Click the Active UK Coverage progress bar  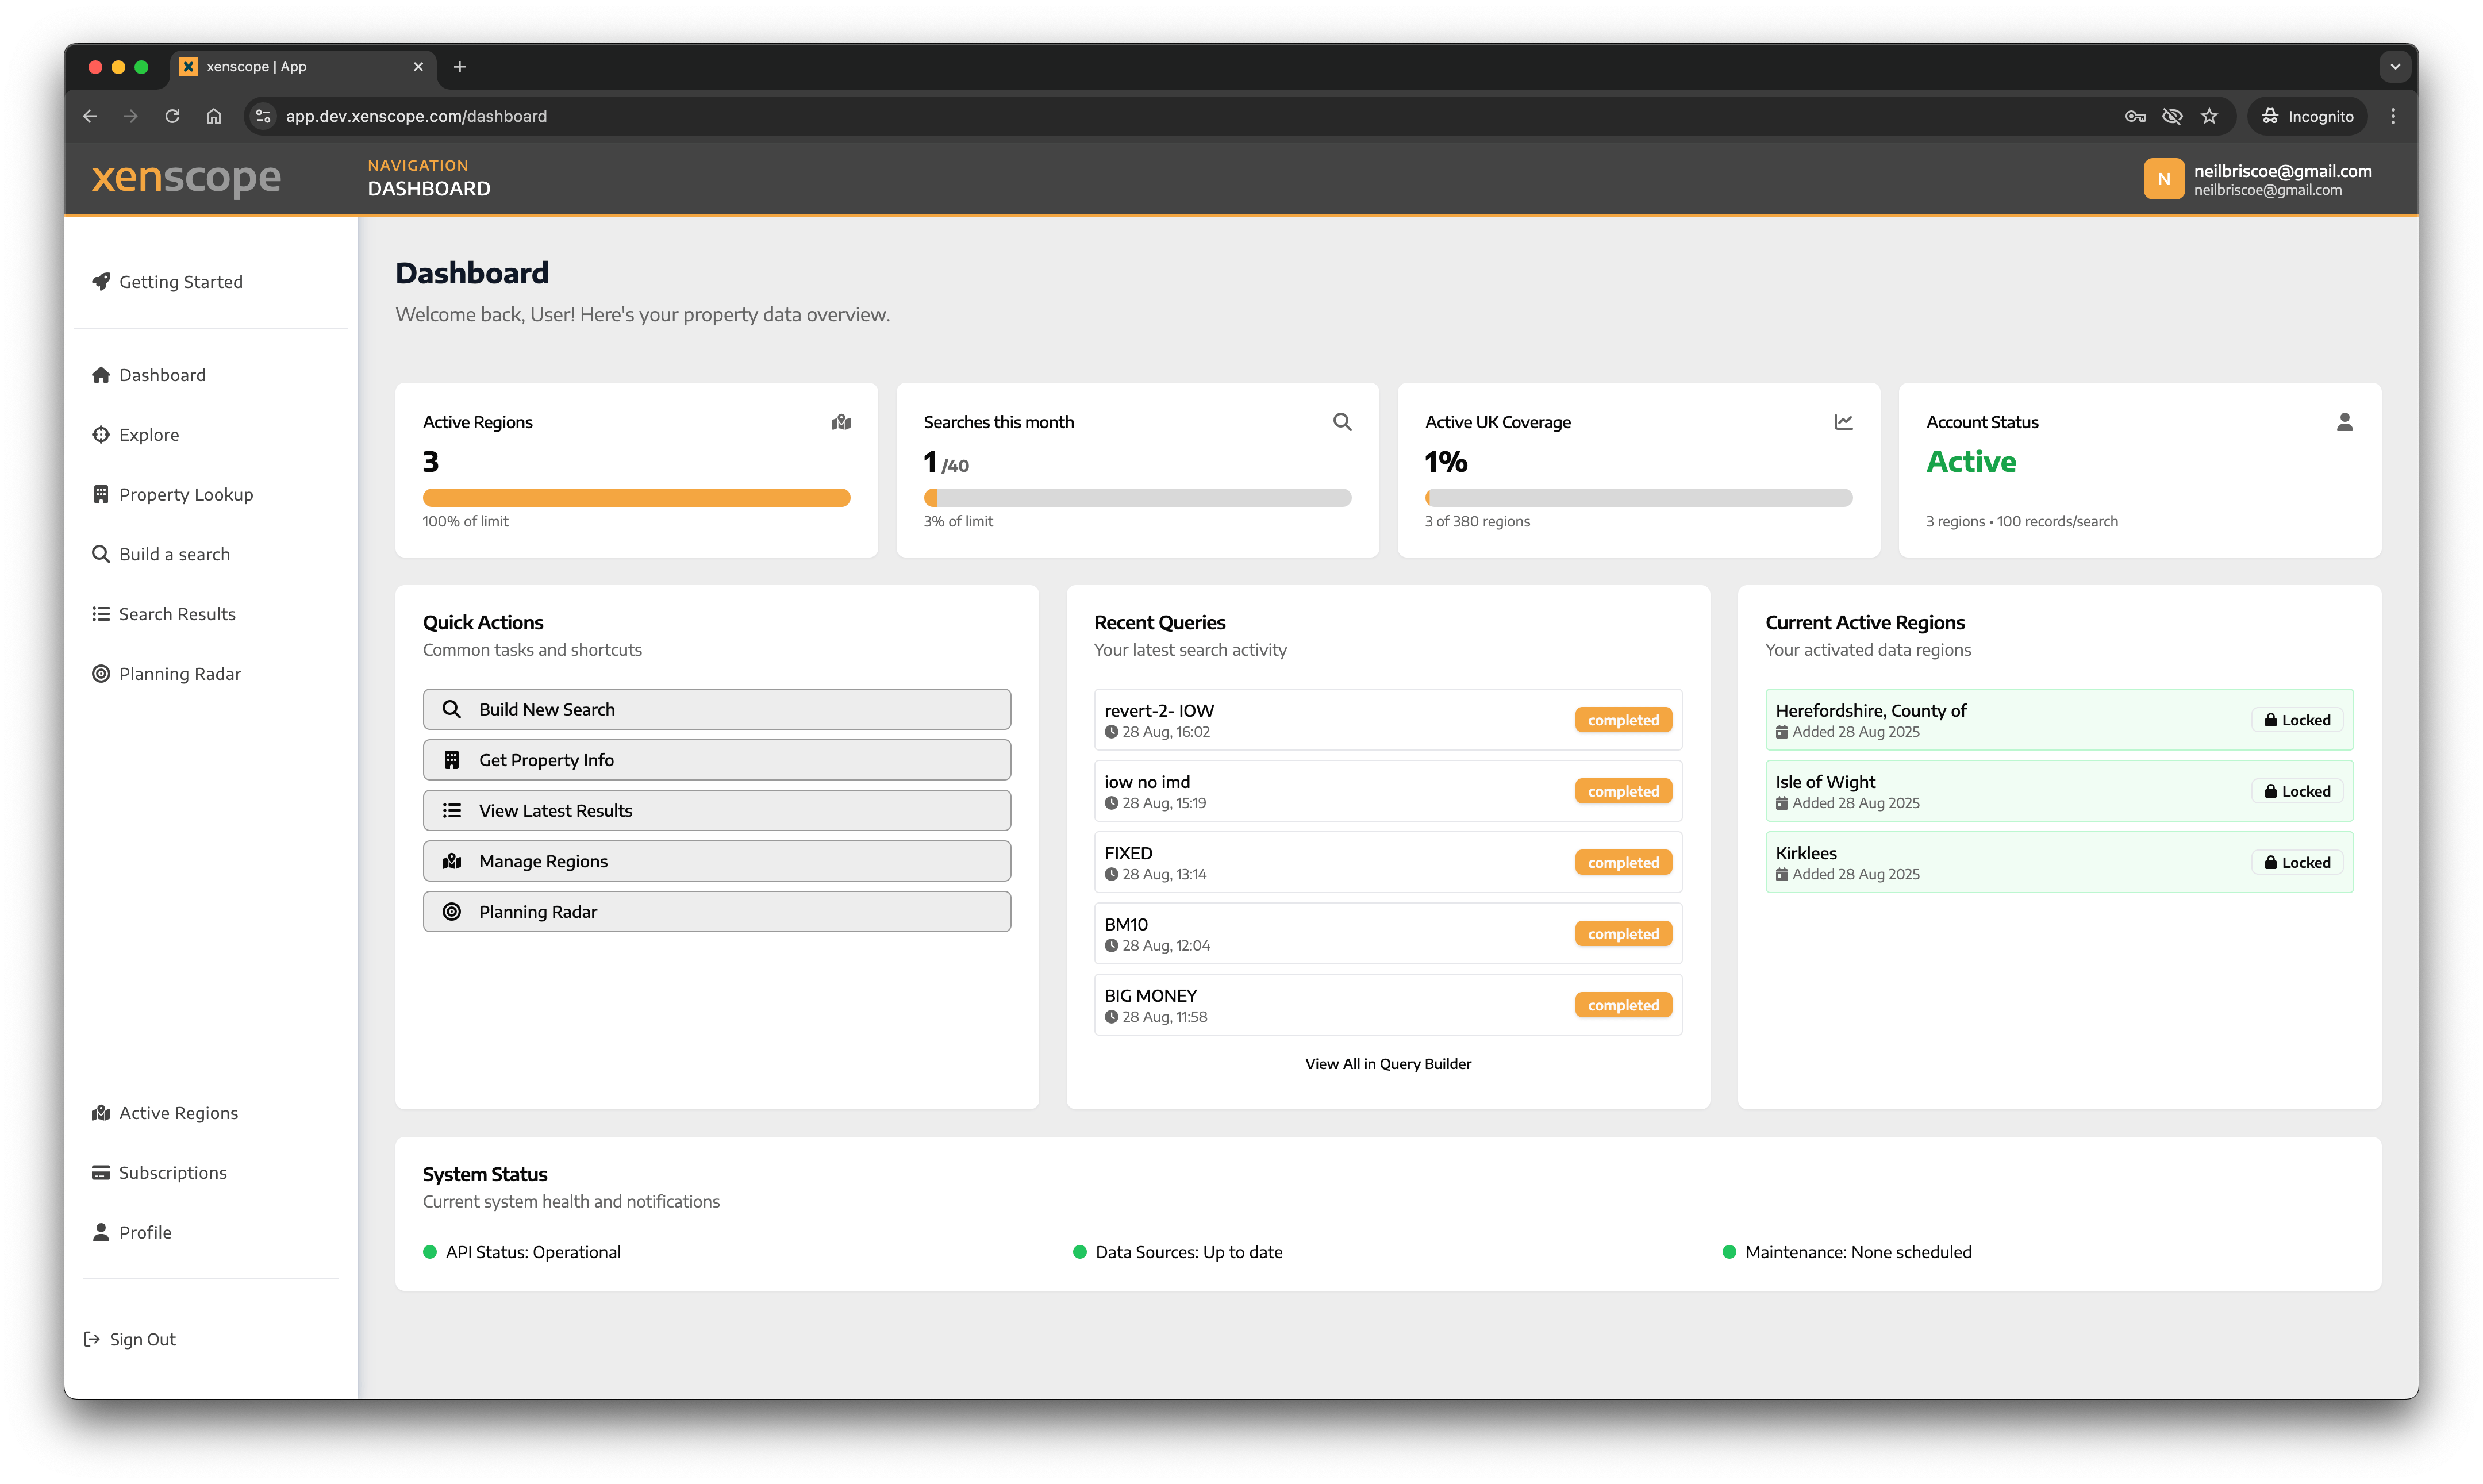click(1638, 498)
